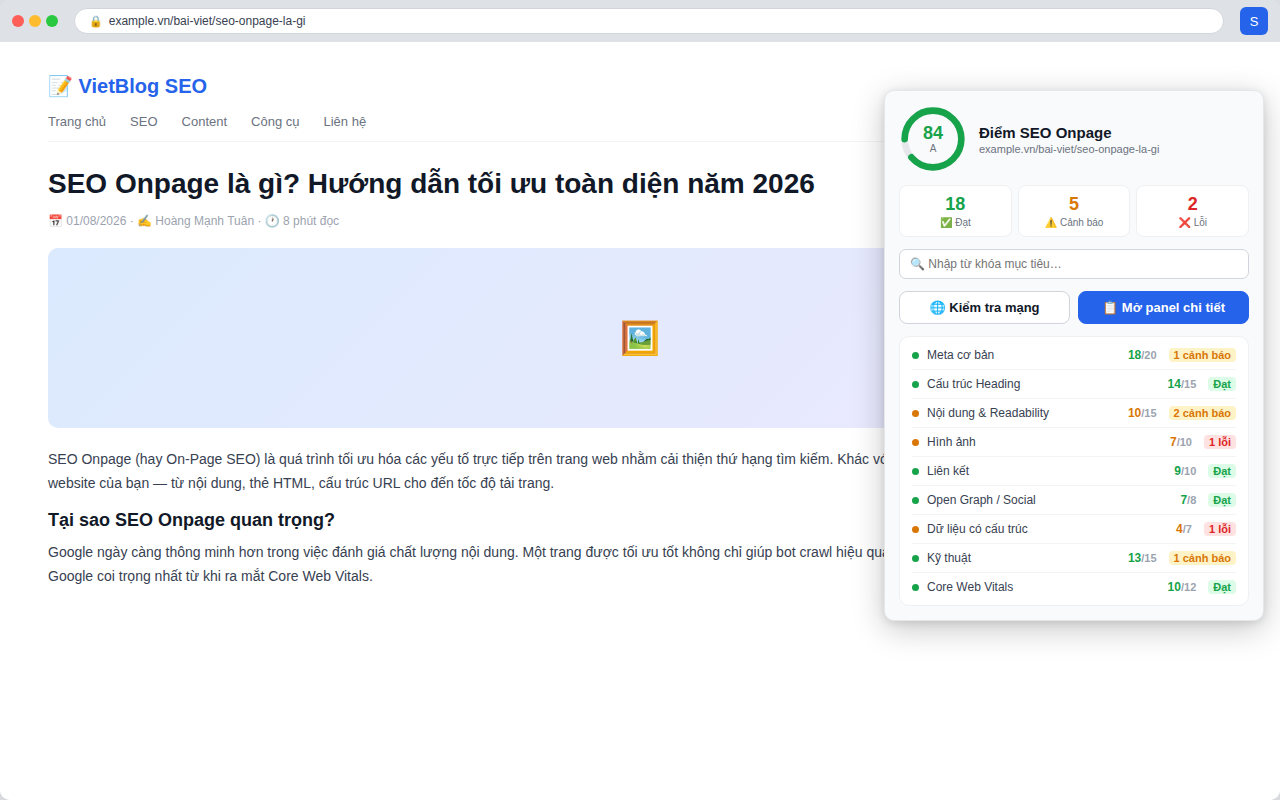Select the Hình ảnh row
The image size is (1280, 800).
pyautogui.click(x=1074, y=442)
